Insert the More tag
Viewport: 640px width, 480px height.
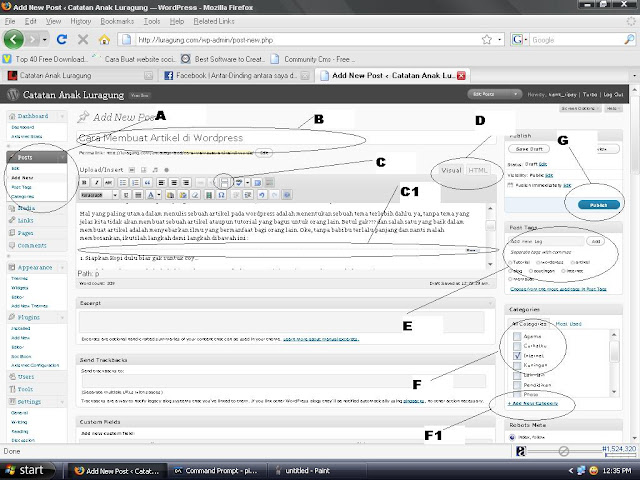[x=224, y=182]
